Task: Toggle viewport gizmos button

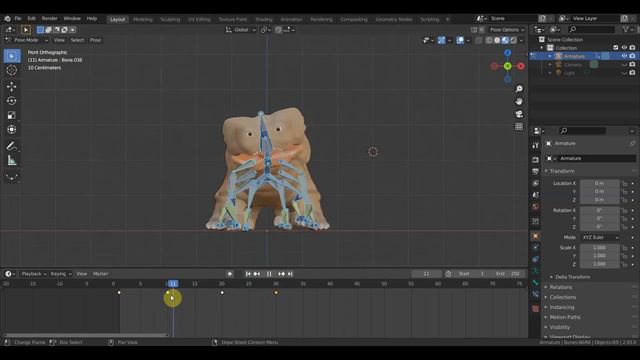Action: click(x=441, y=40)
